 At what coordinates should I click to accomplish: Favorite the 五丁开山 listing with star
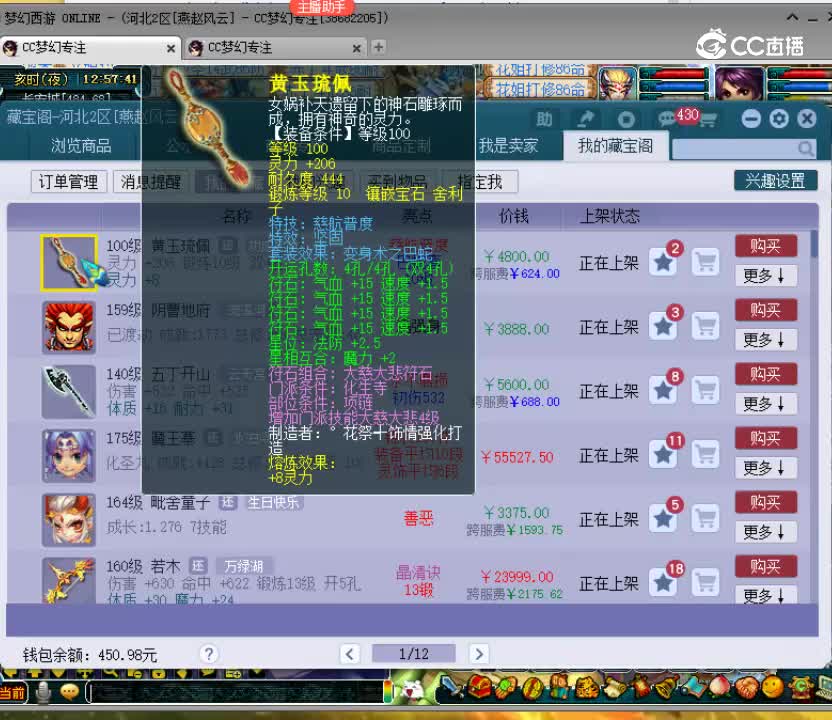tap(663, 391)
